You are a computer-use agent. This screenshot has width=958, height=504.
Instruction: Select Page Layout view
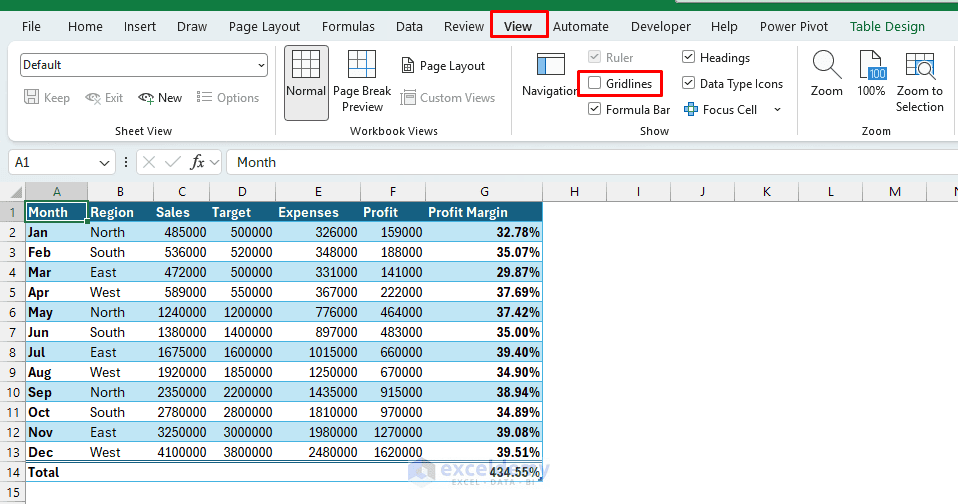(443, 65)
